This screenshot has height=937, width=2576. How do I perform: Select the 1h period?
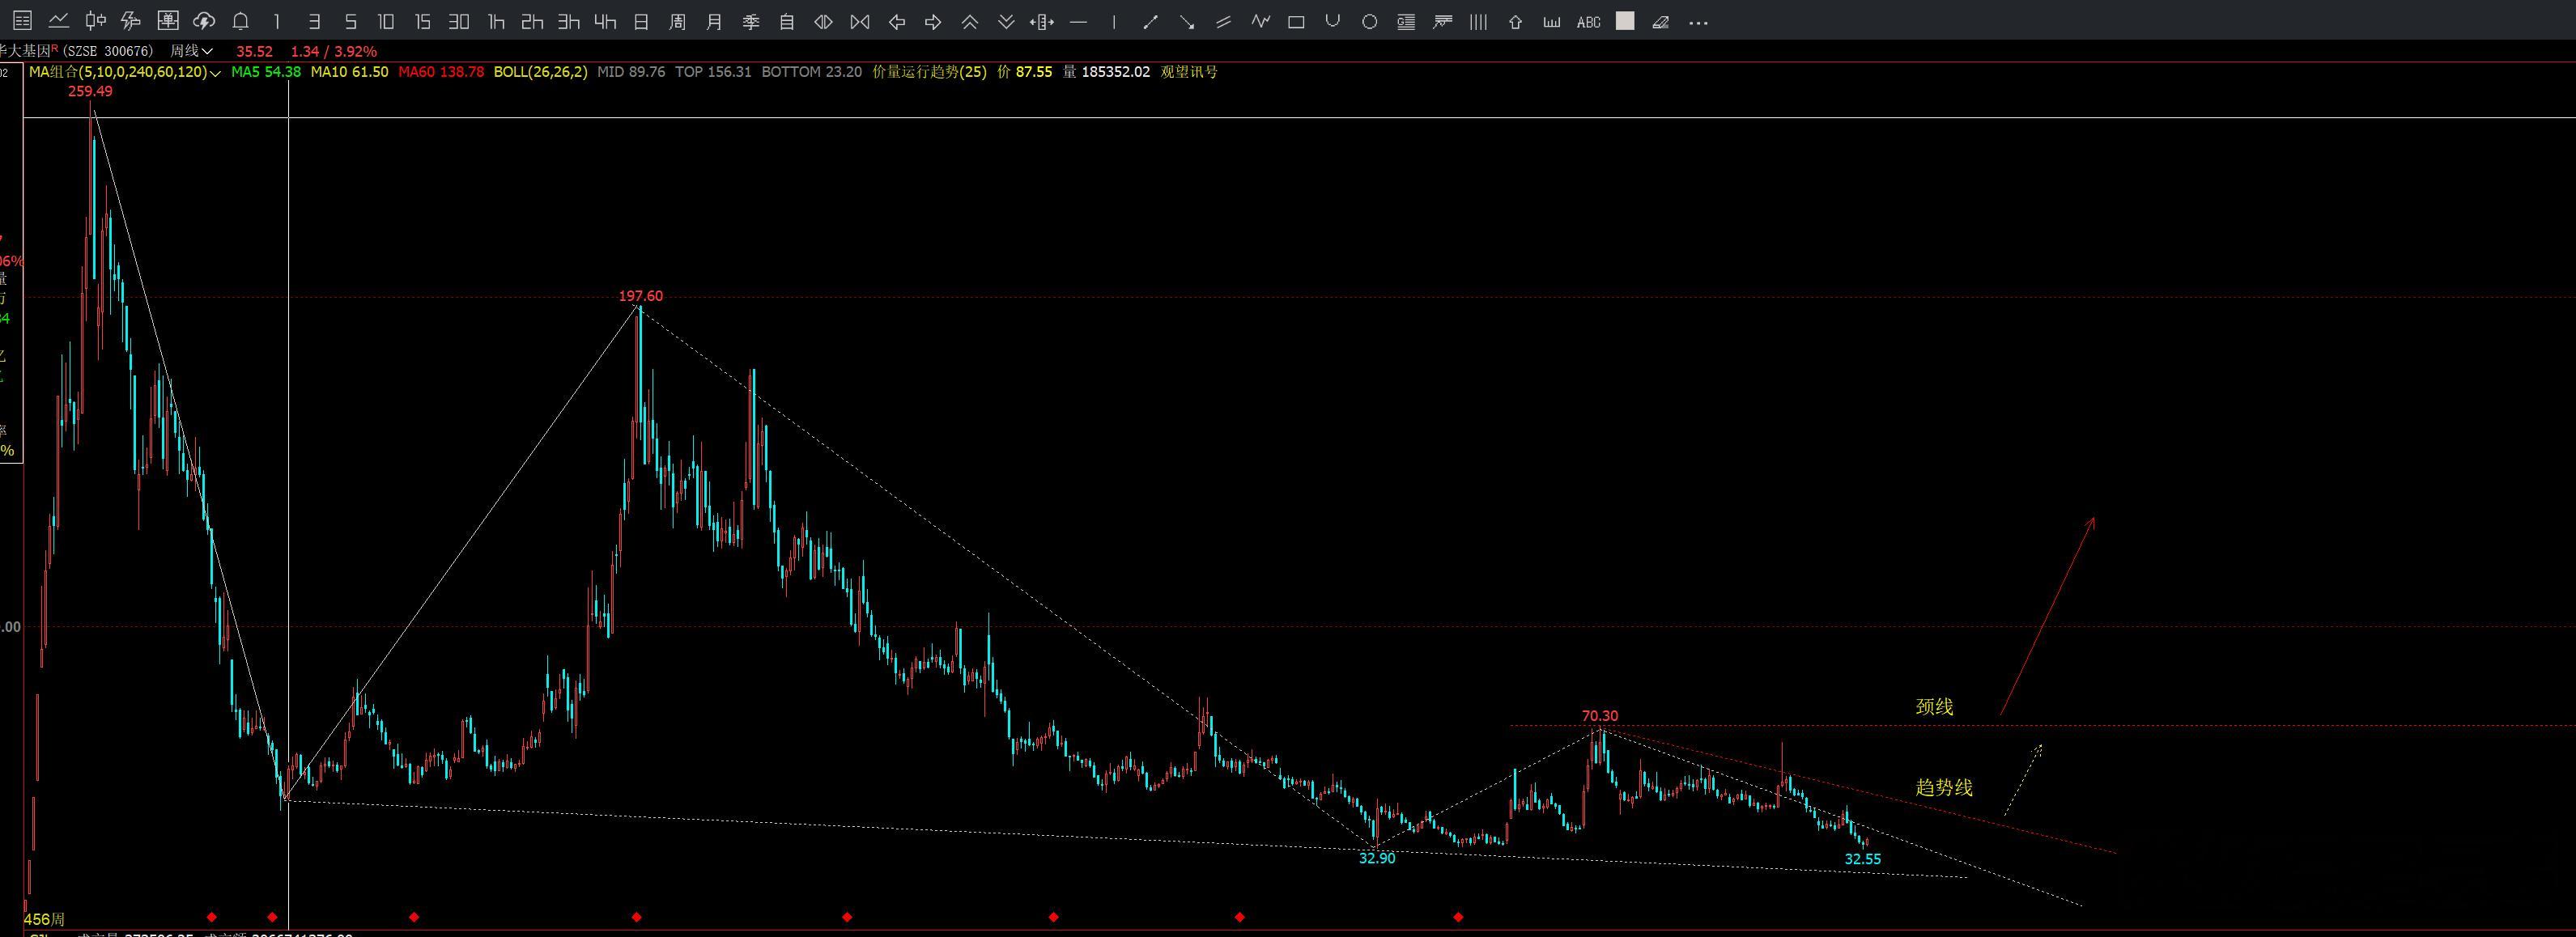(496, 21)
